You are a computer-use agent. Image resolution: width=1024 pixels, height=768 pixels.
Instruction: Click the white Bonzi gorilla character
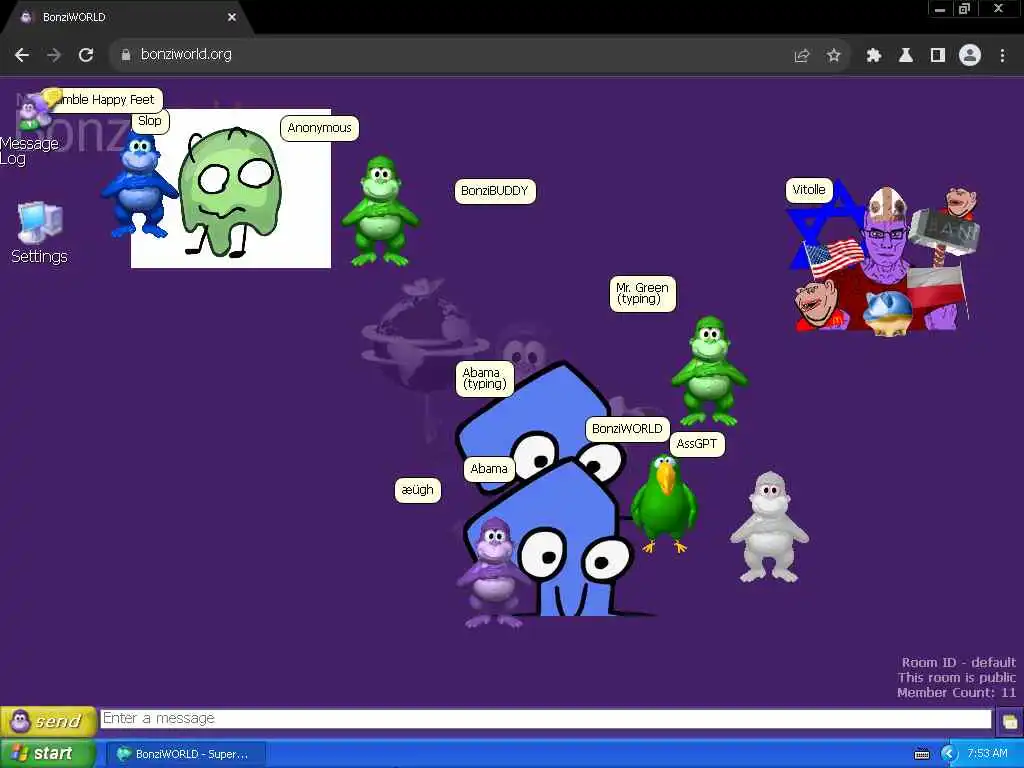click(769, 526)
